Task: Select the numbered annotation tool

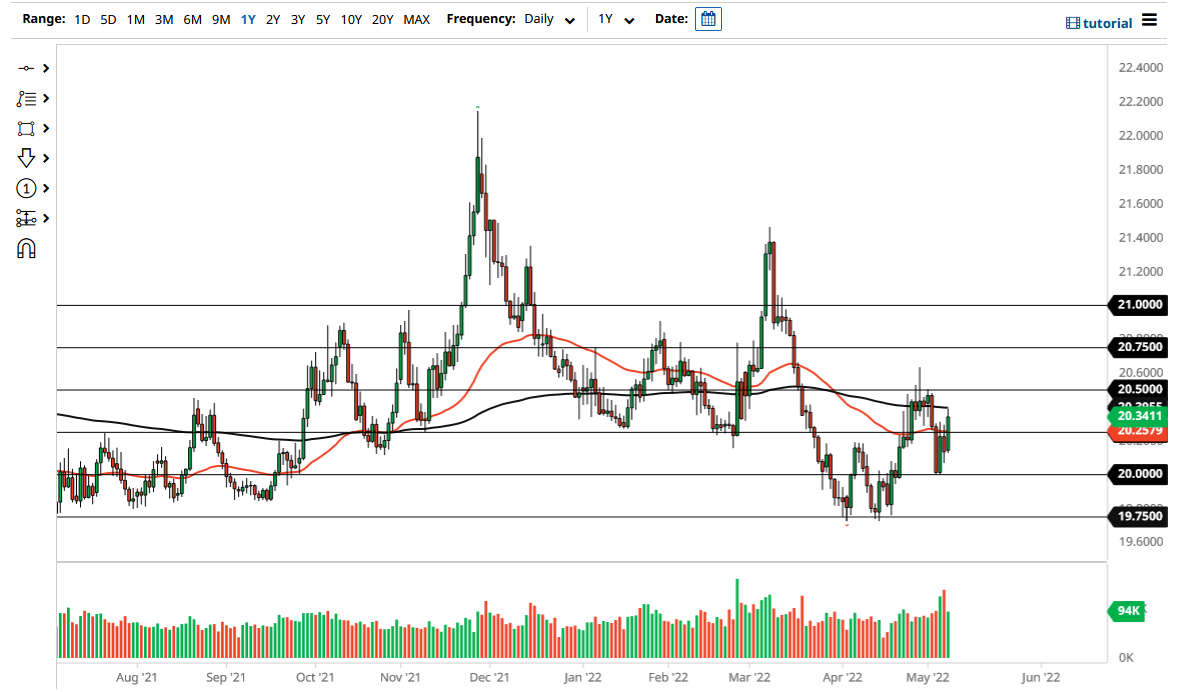Action: (x=28, y=188)
